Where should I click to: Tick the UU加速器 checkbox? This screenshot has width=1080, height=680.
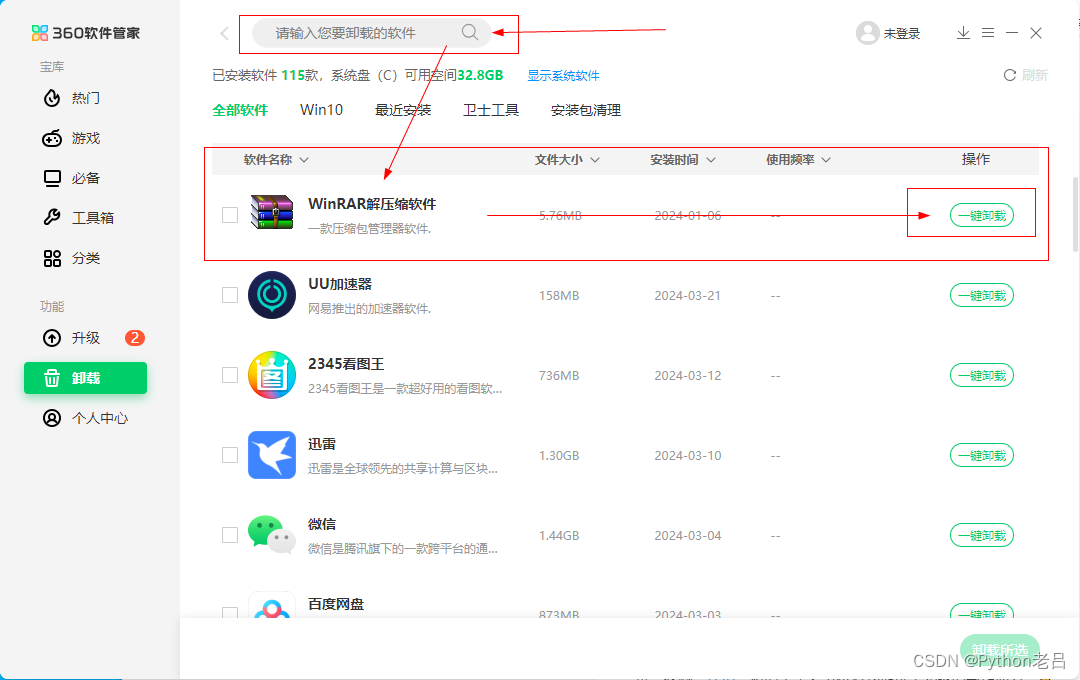tap(230, 295)
